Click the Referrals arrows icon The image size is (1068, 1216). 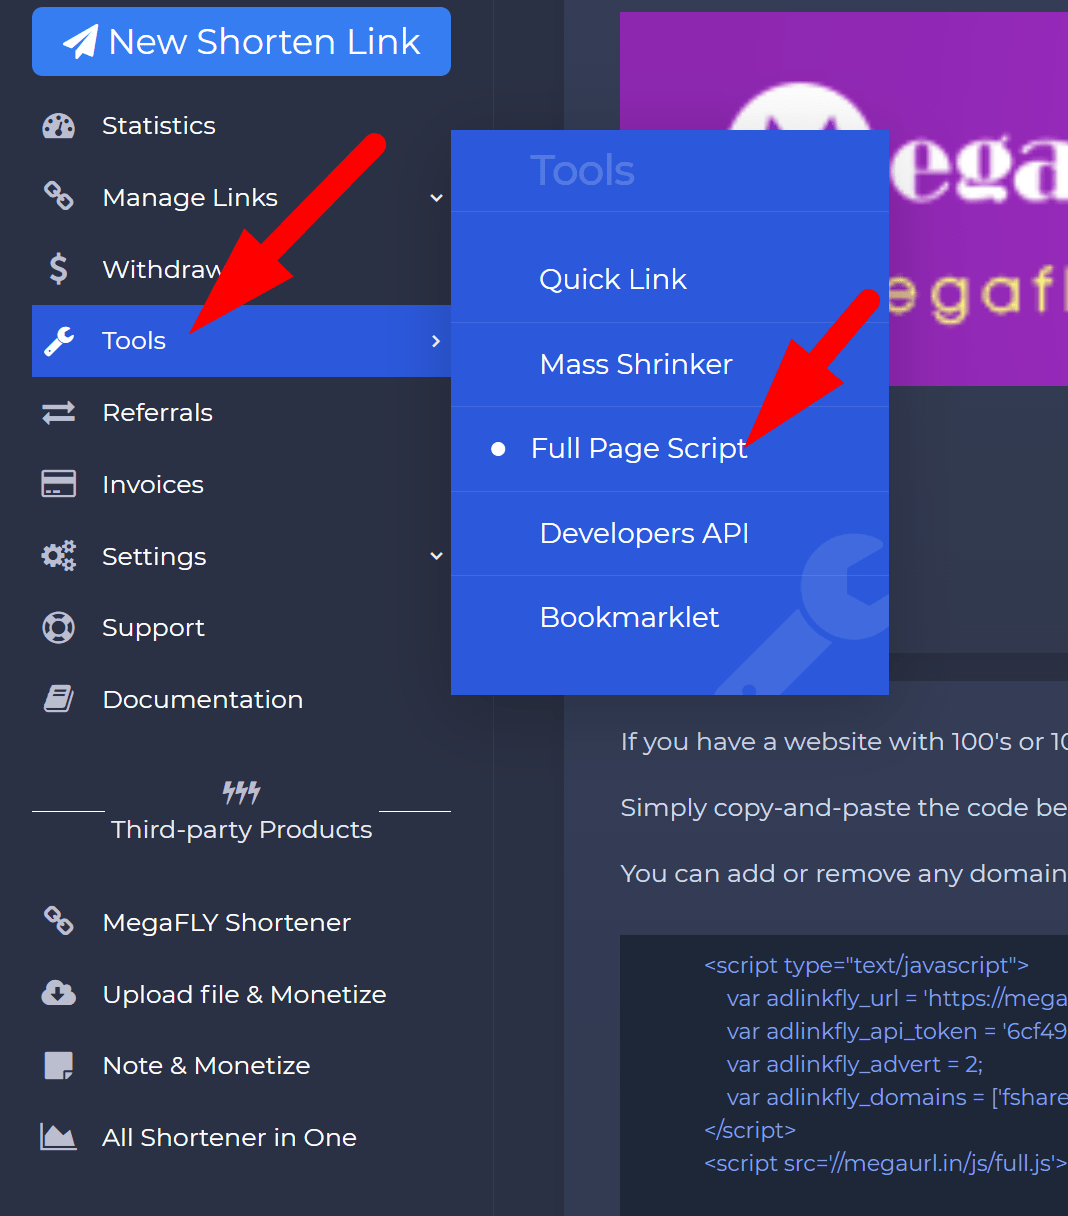coord(58,412)
